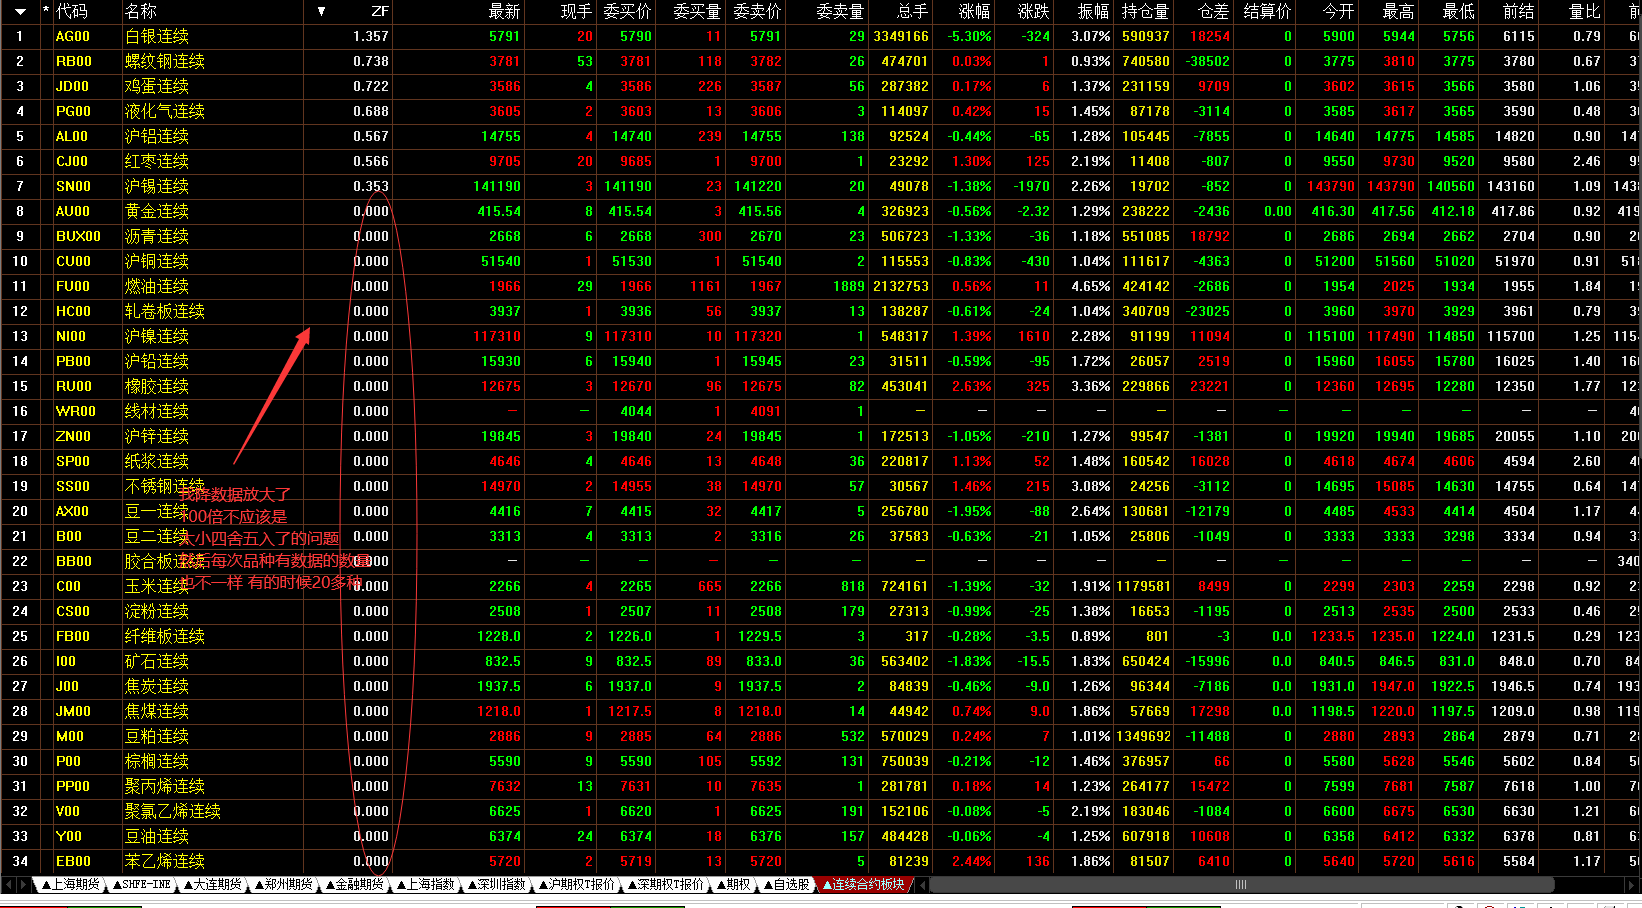Image resolution: width=1642 pixels, height=908 pixels.
Task: Go to the 郑州期货 tab
Action: [284, 885]
